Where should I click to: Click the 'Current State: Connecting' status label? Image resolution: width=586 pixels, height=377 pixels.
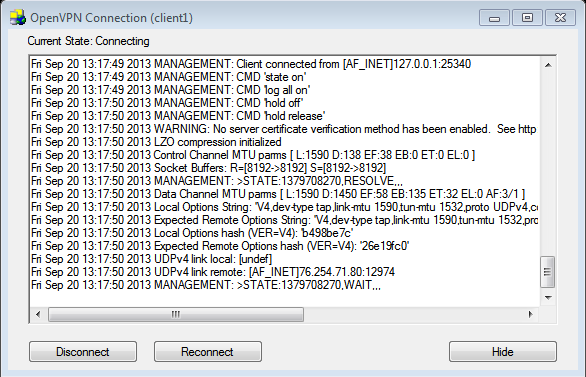pos(89,41)
